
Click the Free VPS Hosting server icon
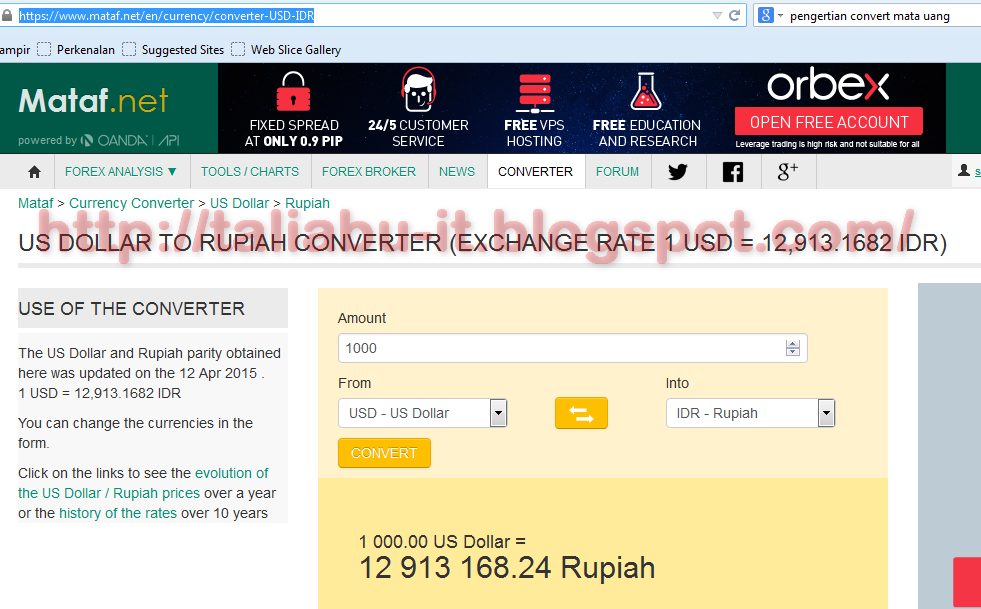point(534,92)
